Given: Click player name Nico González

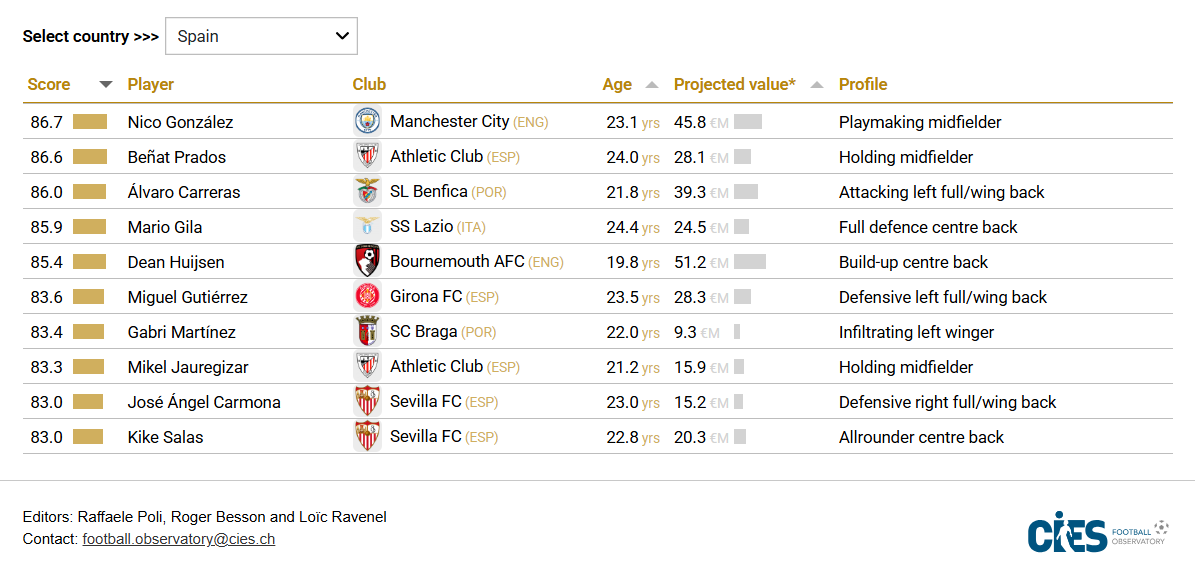Looking at the screenshot, I should pos(181,122).
